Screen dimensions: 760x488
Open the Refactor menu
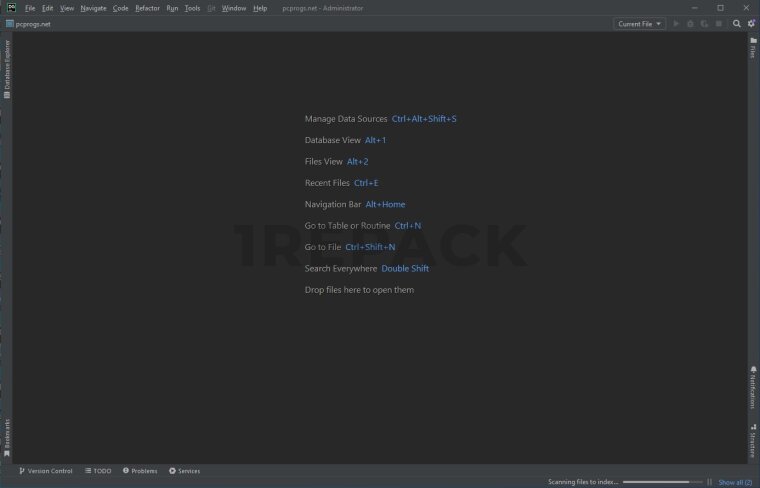click(147, 8)
